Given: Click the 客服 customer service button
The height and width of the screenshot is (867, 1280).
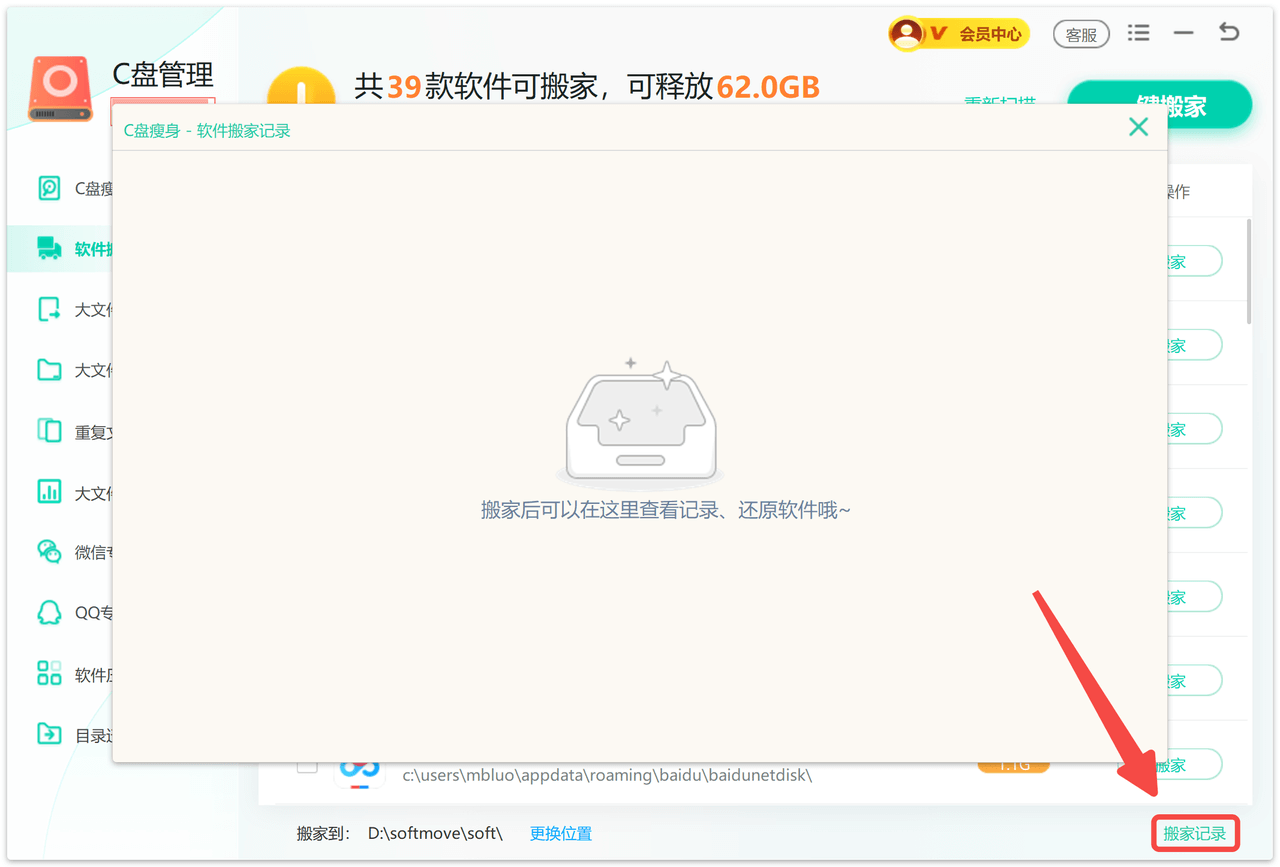Looking at the screenshot, I should point(1081,34).
